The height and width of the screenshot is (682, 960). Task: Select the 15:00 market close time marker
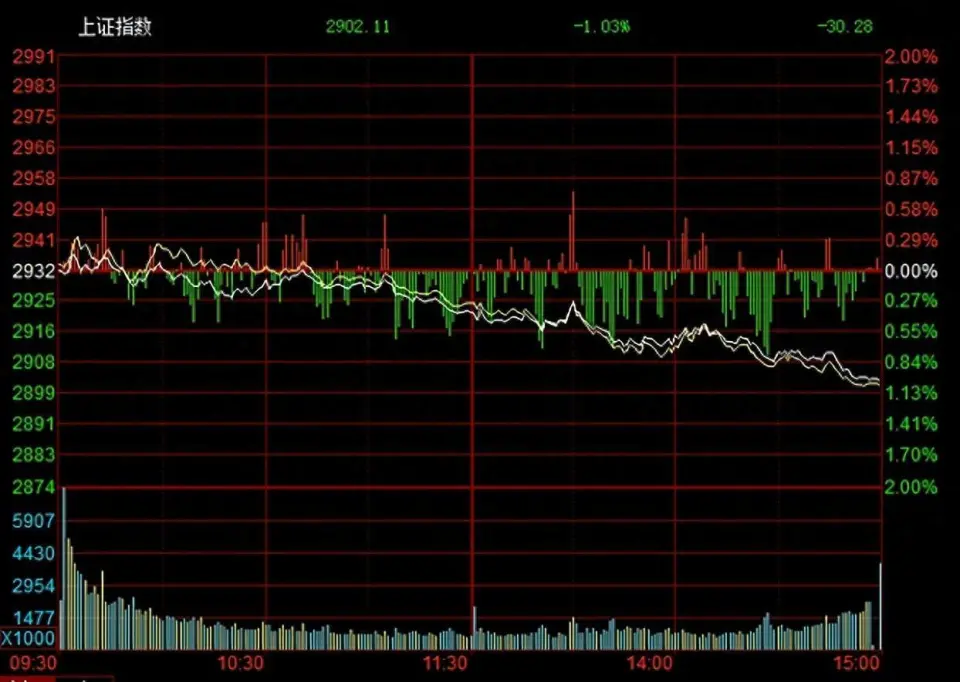[x=857, y=663]
